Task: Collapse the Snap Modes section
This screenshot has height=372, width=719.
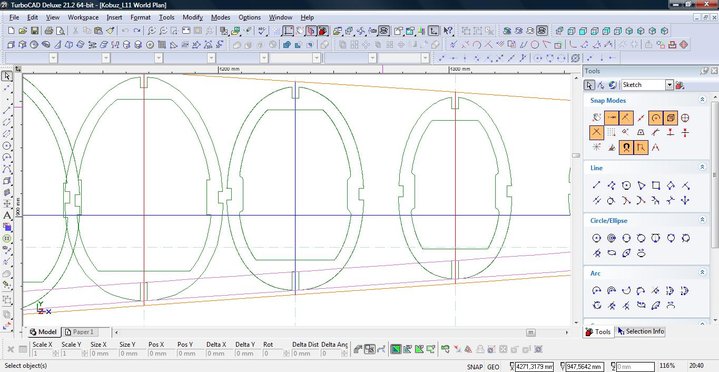Action: point(702,100)
